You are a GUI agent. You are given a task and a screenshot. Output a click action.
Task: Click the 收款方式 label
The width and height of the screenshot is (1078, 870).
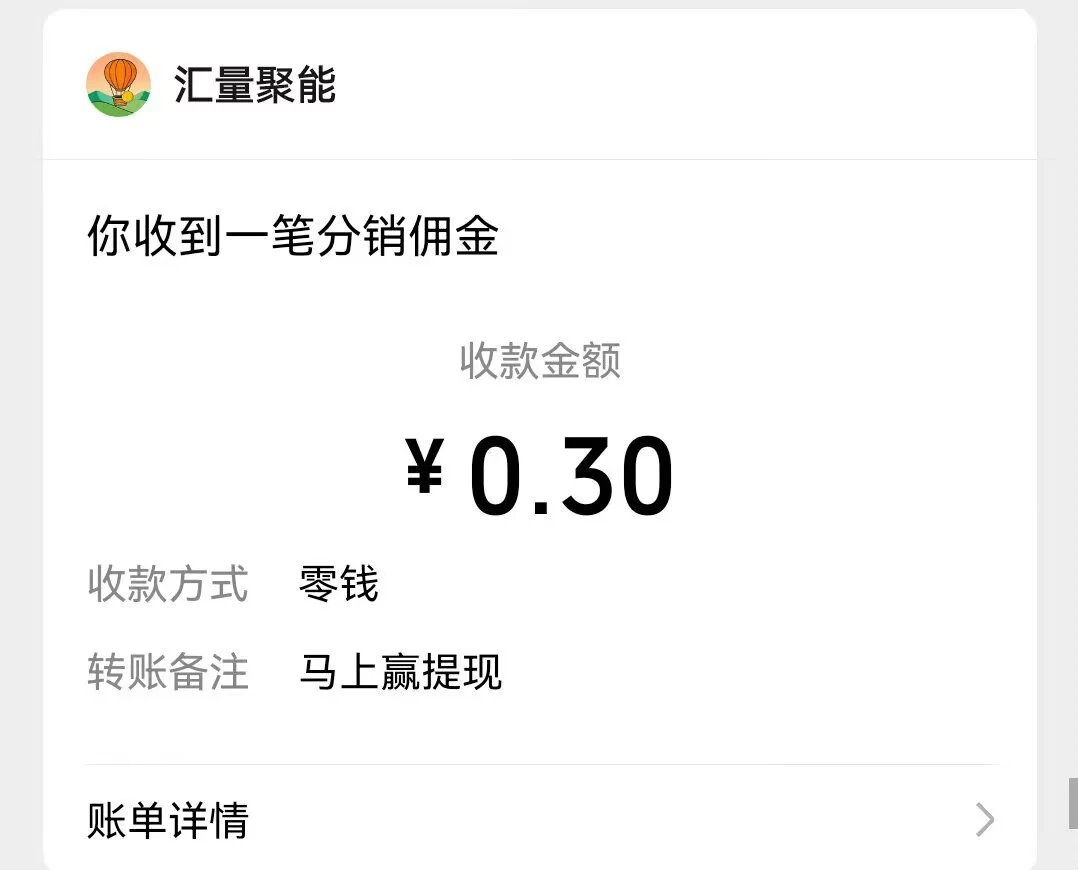click(x=167, y=584)
